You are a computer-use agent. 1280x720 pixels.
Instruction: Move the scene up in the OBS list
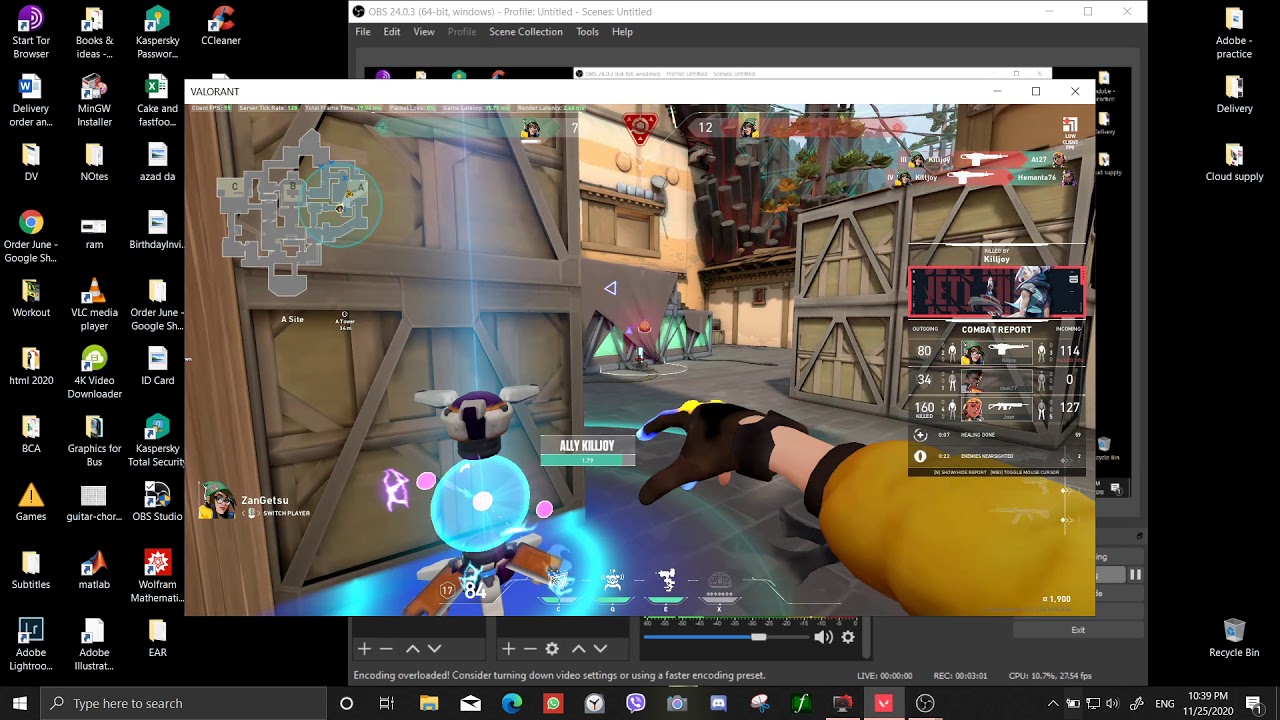click(412, 649)
